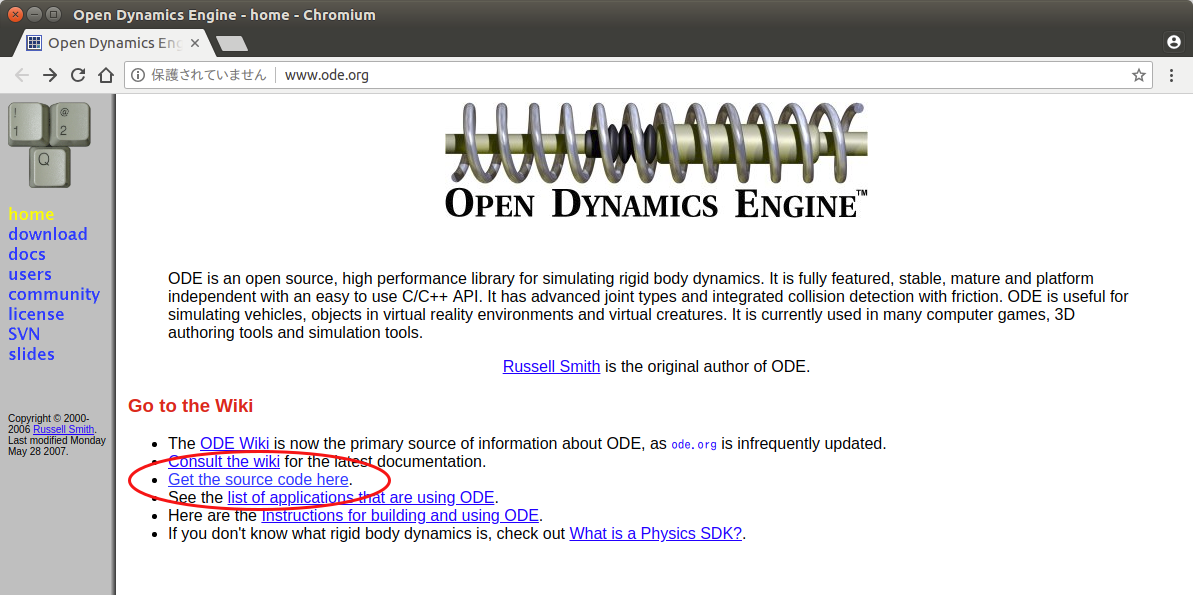Click the keyboard keys logo image

click(x=48, y=145)
